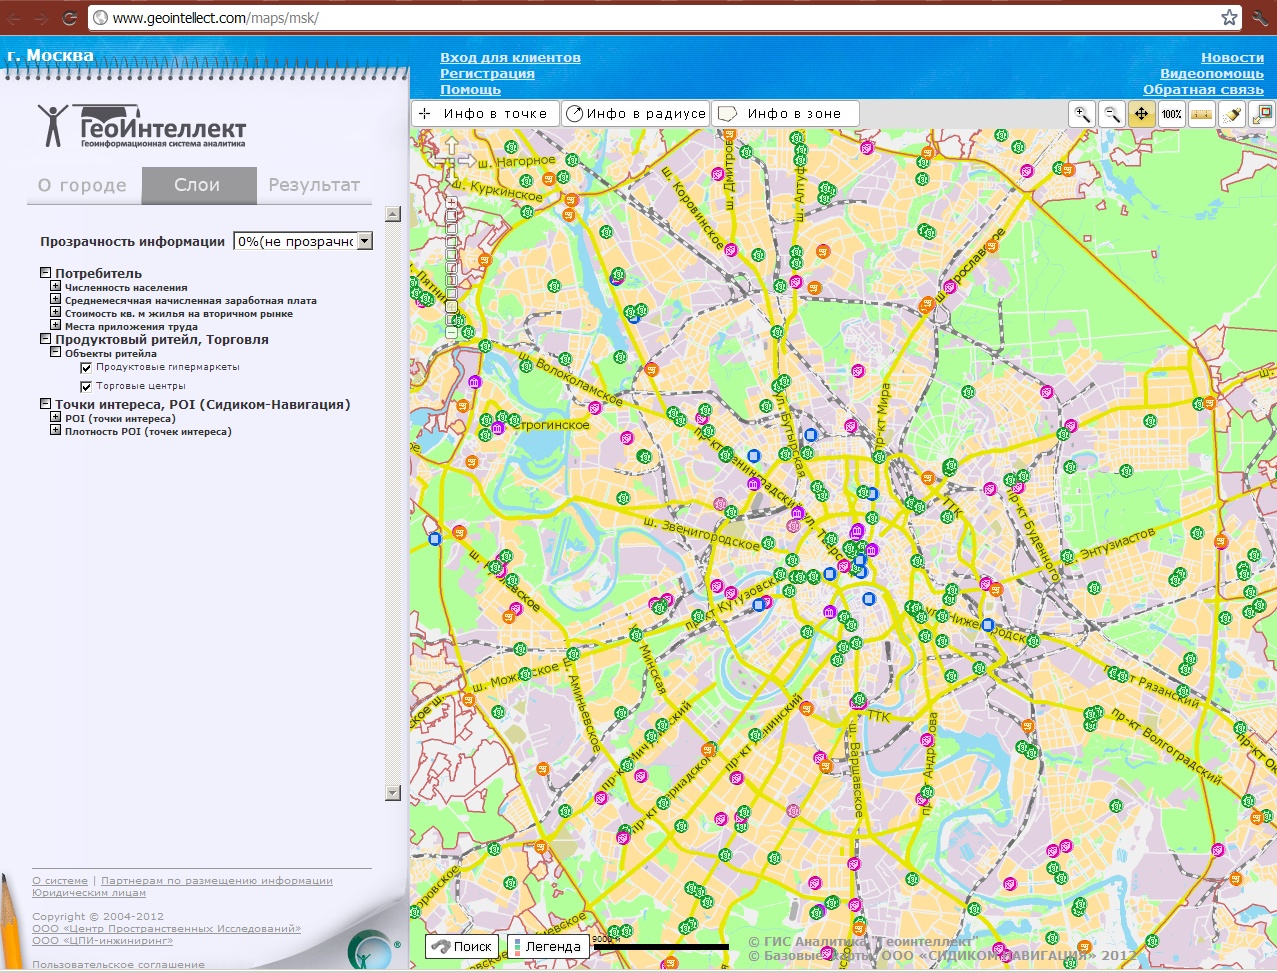This screenshot has height=973, width=1277.
Task: Activate the zoom-in magnifier tool
Action: [1082, 114]
